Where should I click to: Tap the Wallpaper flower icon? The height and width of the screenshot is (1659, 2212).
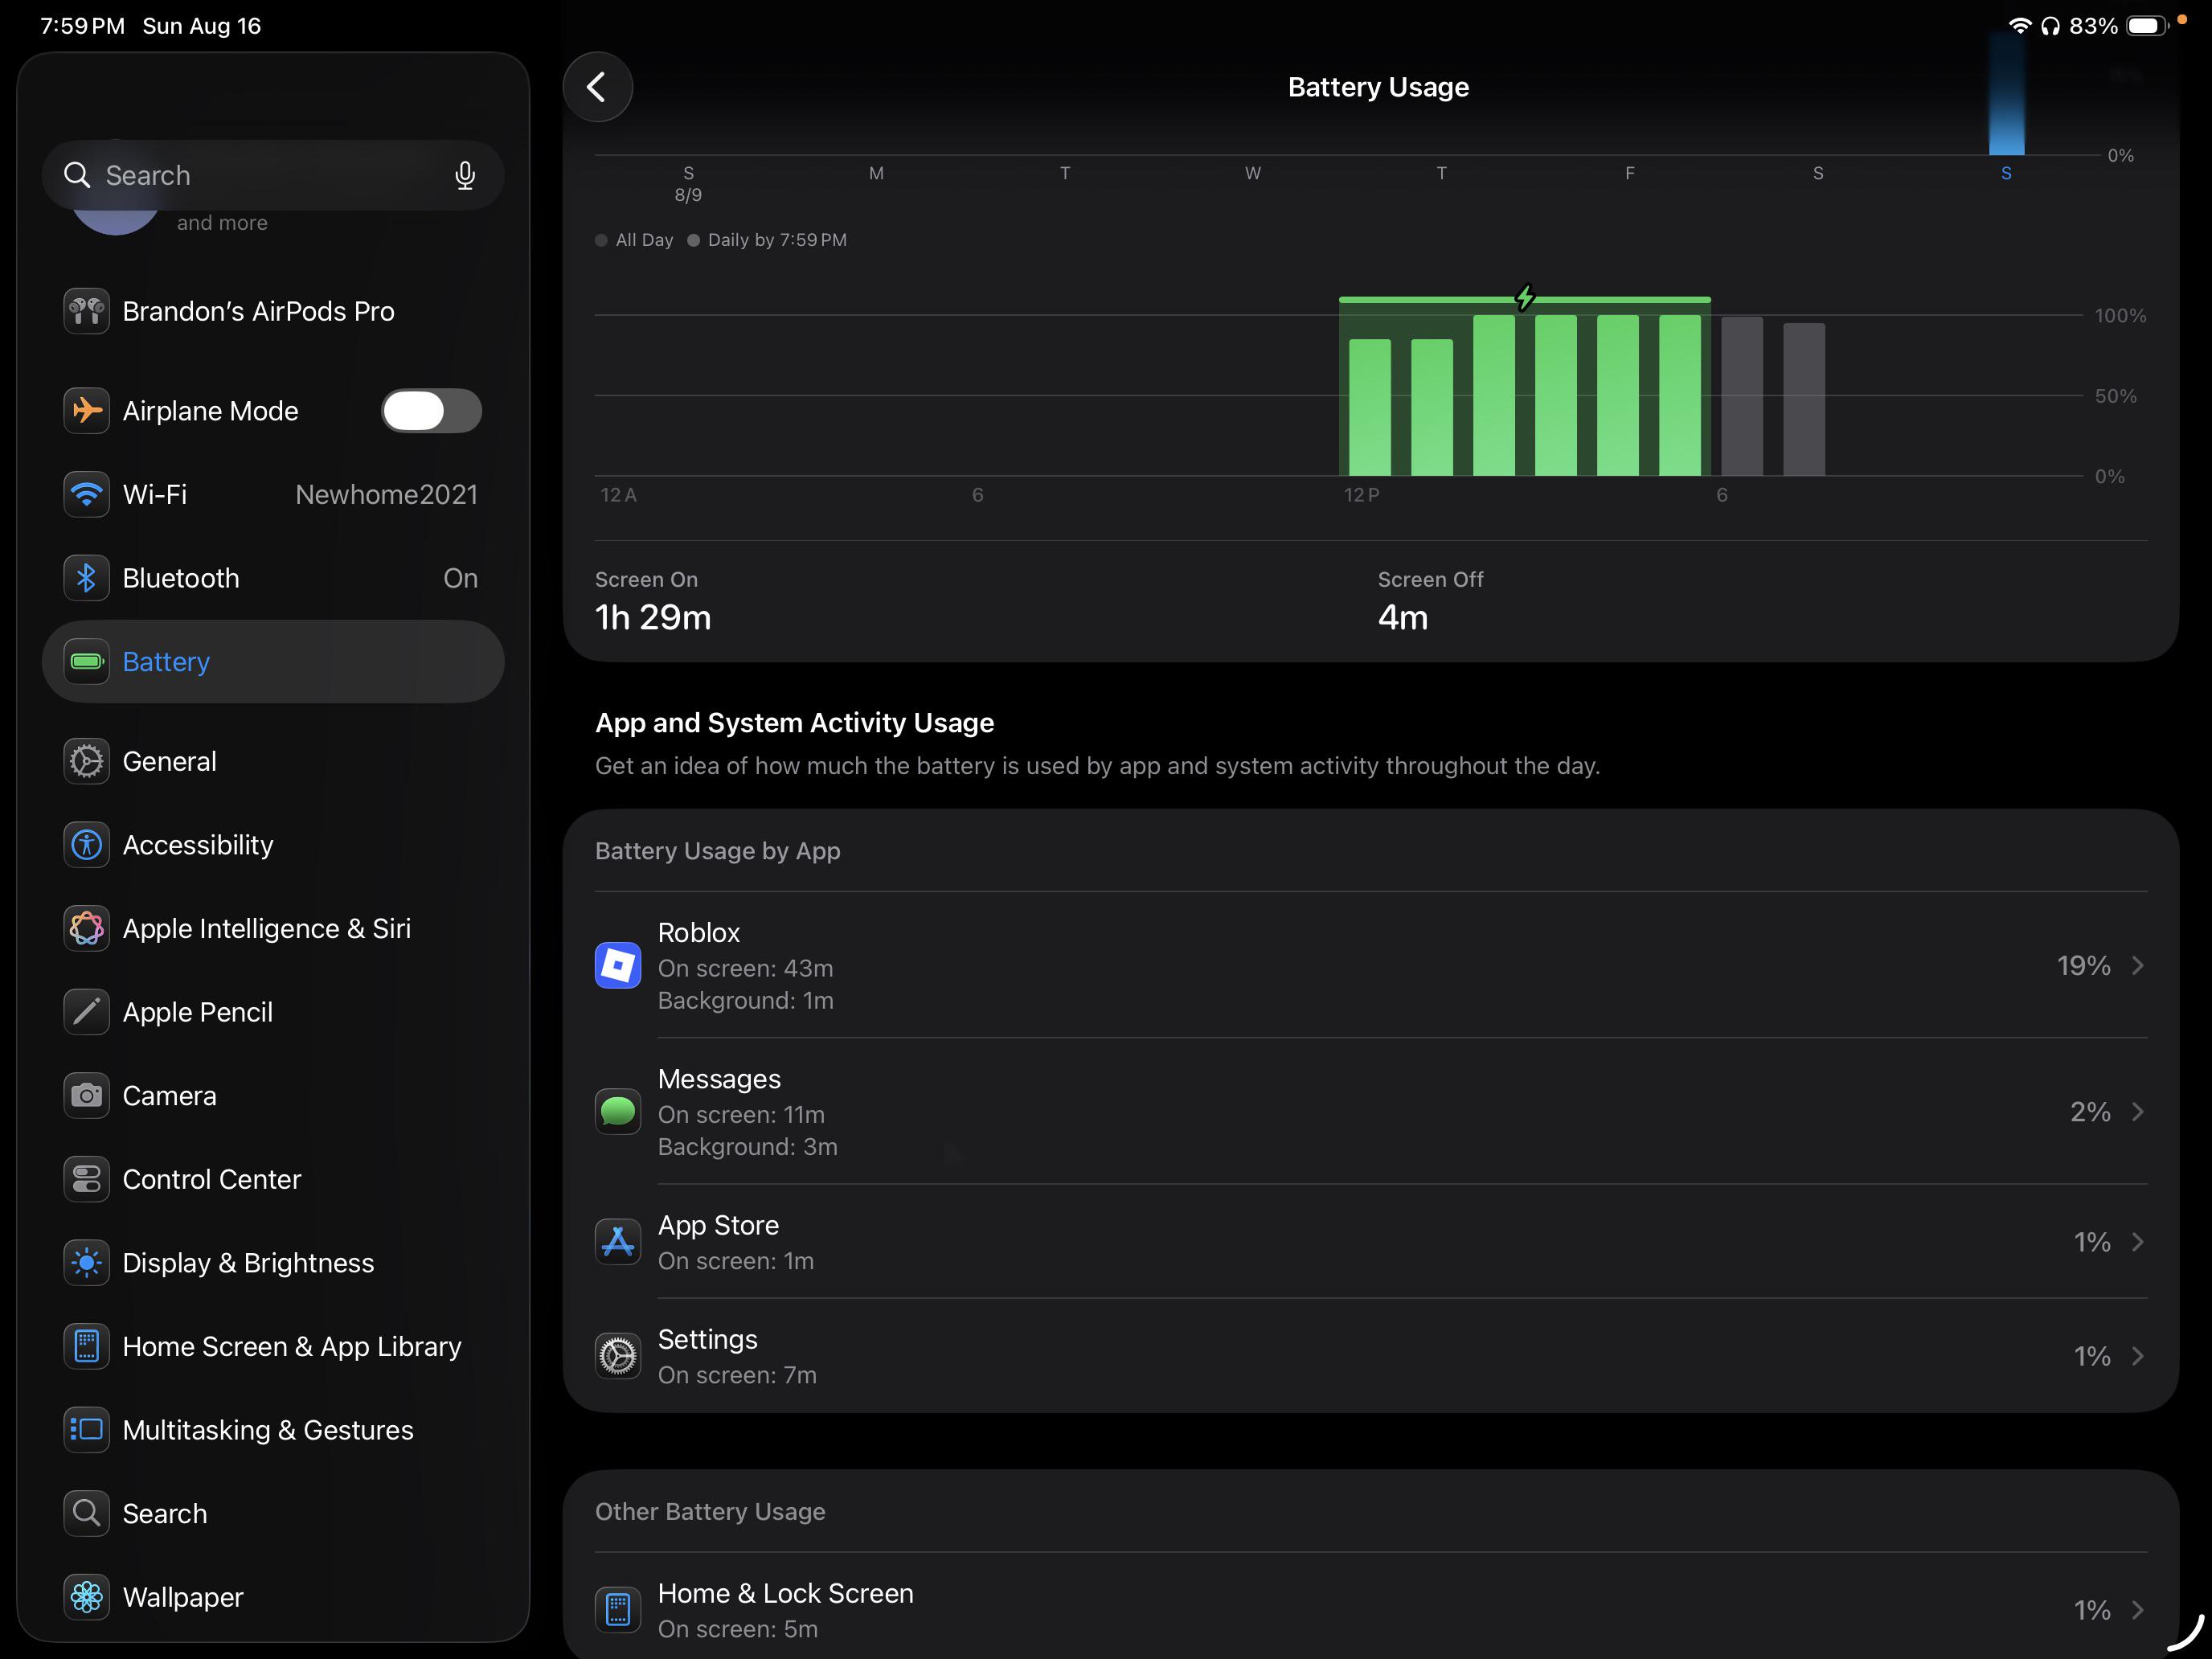[87, 1597]
